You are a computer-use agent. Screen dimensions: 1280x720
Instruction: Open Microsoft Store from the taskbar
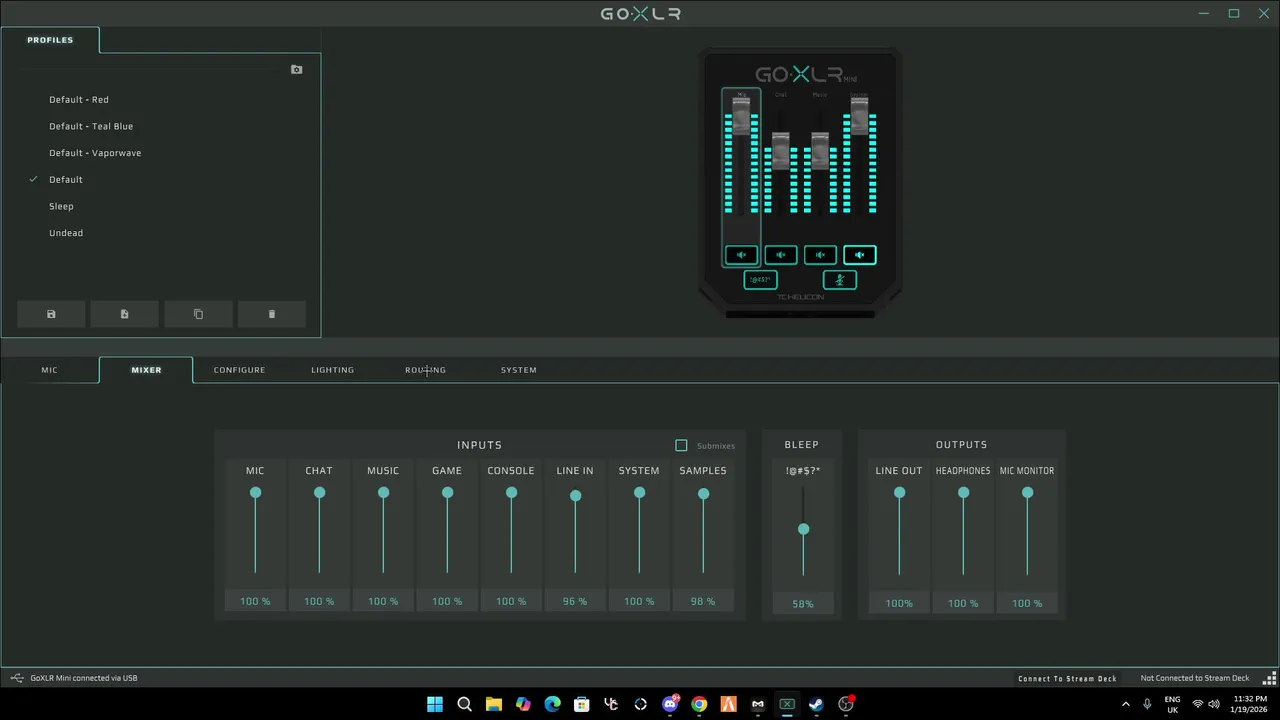(x=582, y=704)
